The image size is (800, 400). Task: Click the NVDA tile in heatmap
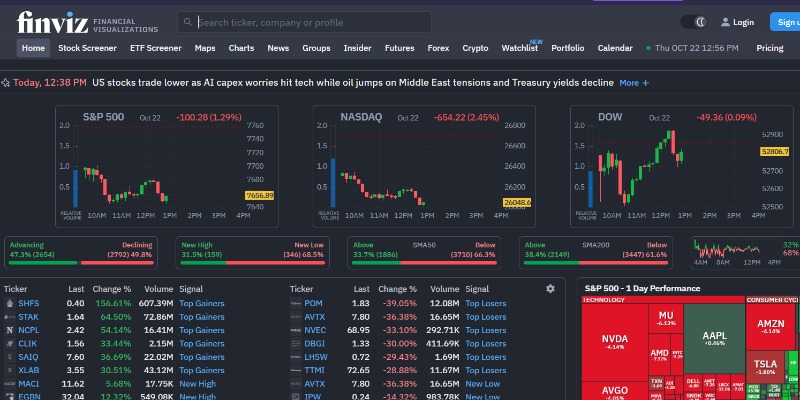coord(615,342)
